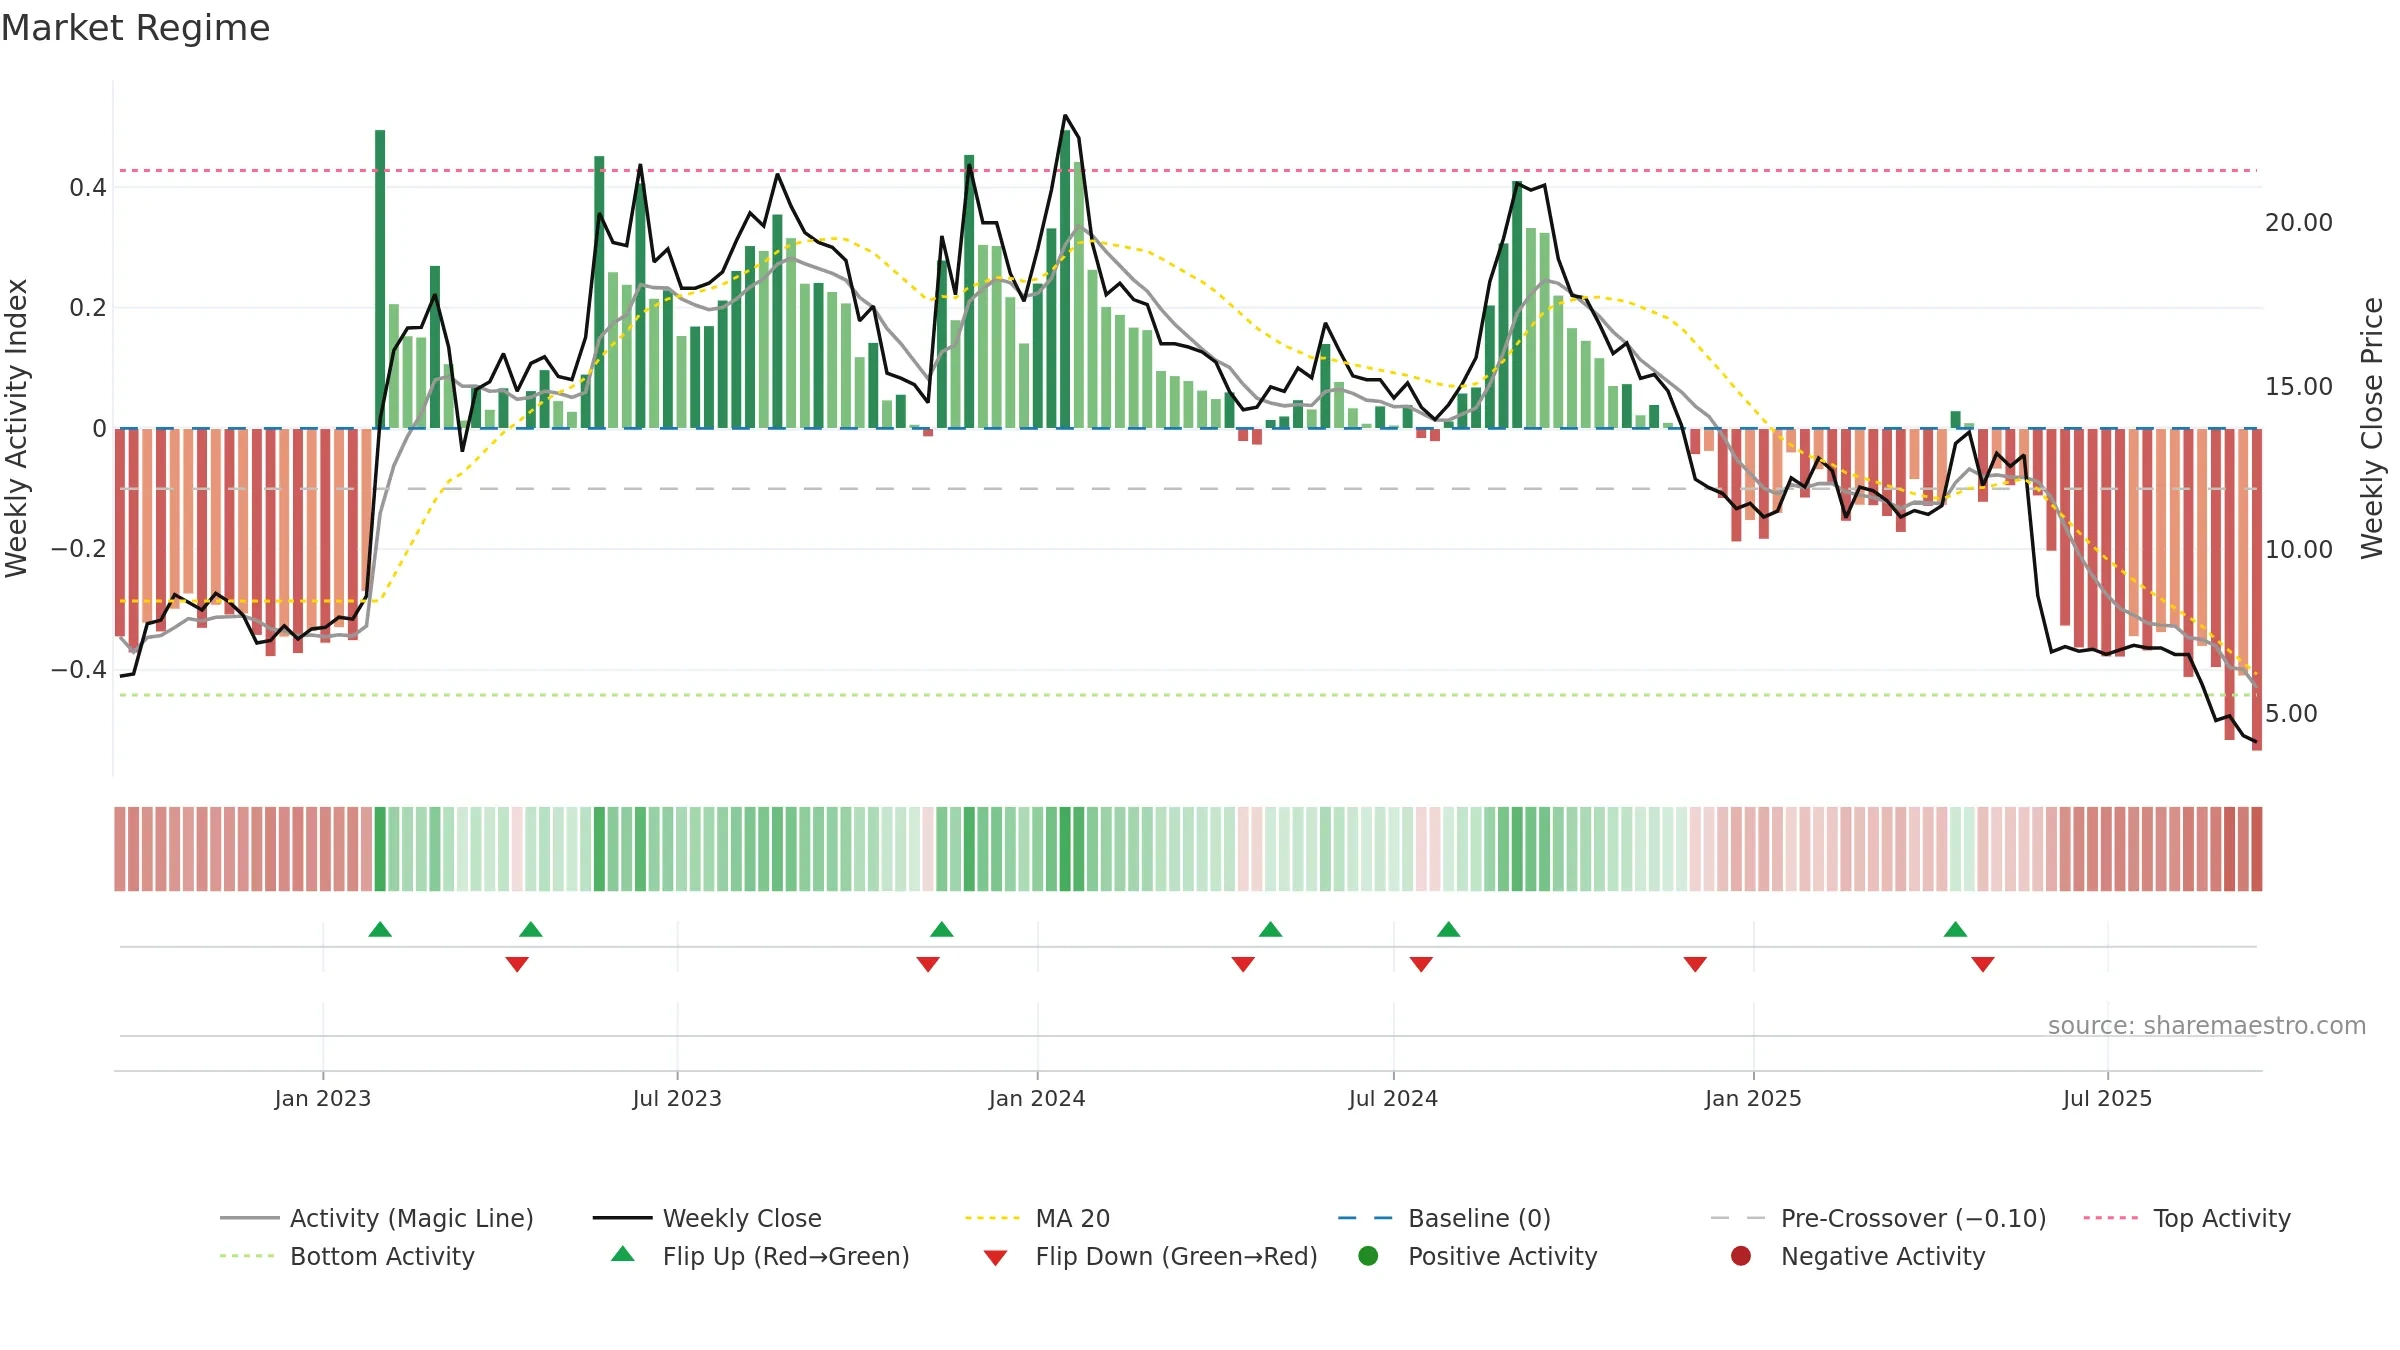Viewport: 2400px width, 1350px height.
Task: Click the Jan 2023 axis label
Action: tap(323, 1098)
